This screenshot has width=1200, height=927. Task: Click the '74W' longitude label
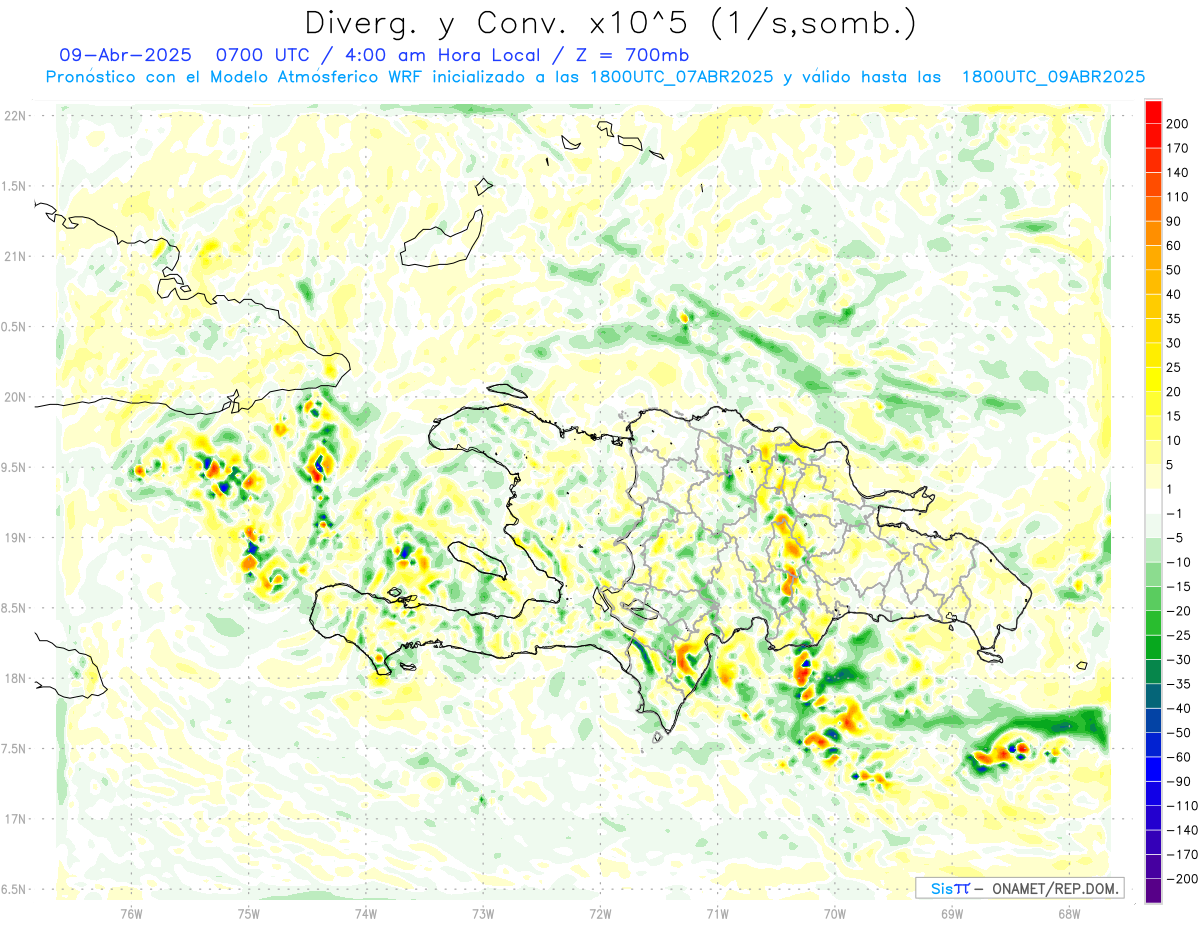[366, 913]
